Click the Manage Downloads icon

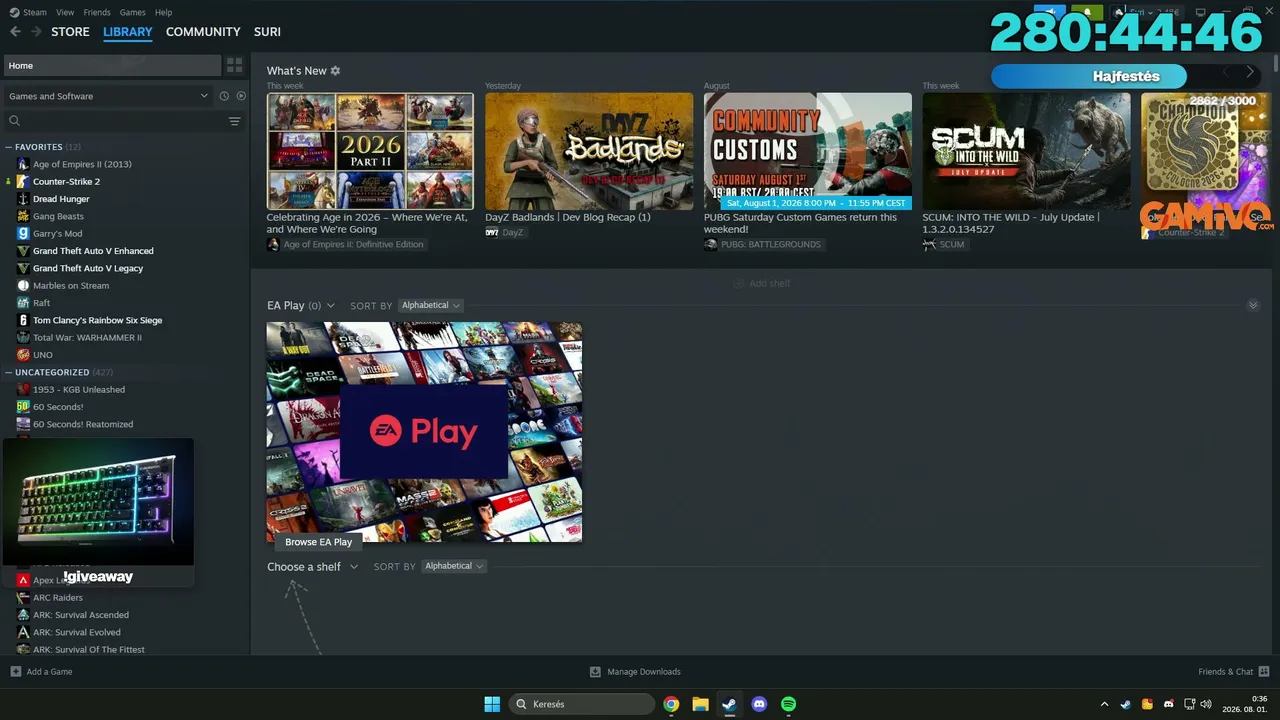click(x=595, y=672)
